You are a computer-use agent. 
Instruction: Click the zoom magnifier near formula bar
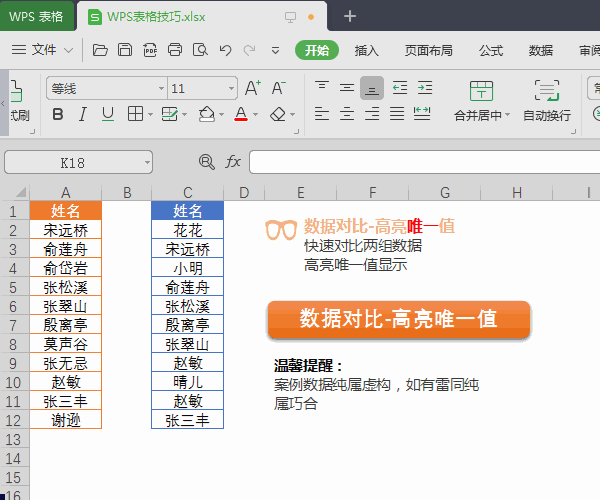tap(207, 162)
